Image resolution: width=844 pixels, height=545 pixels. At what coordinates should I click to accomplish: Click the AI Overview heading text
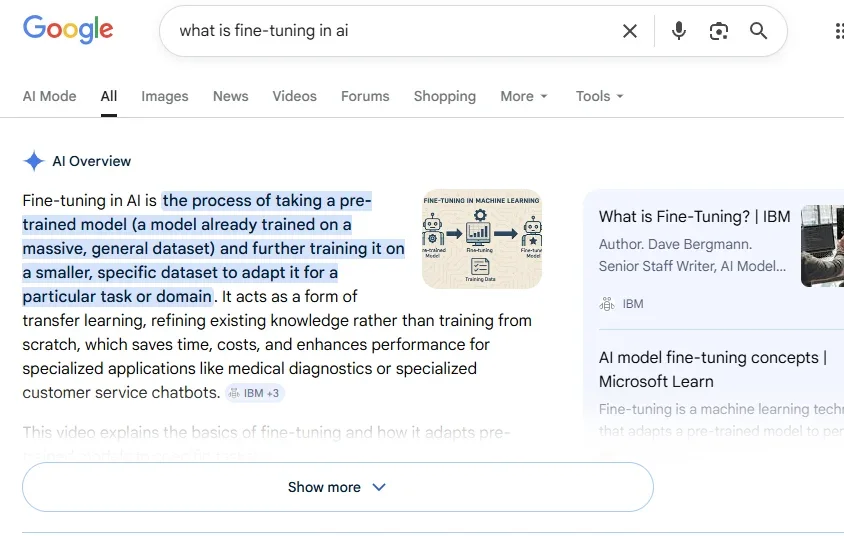click(92, 161)
